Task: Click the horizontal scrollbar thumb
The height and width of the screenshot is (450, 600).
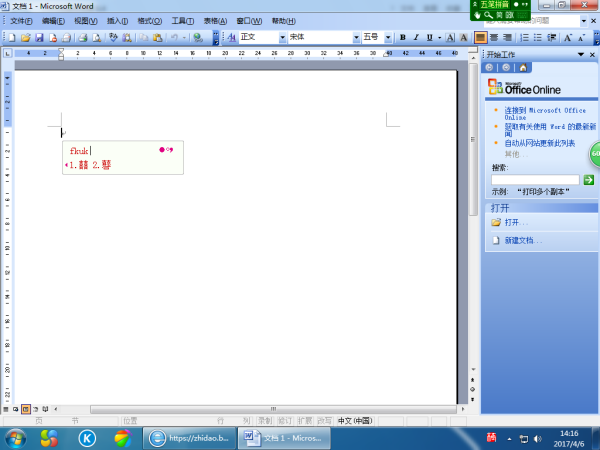Action: (273, 409)
